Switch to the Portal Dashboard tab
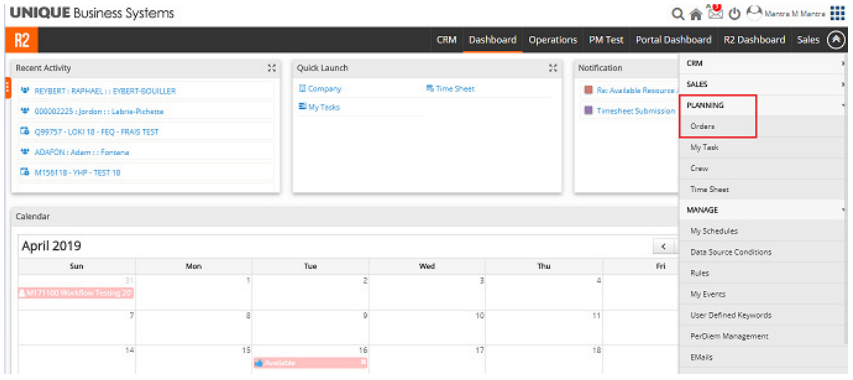This screenshot has width=853, height=380. 673,40
